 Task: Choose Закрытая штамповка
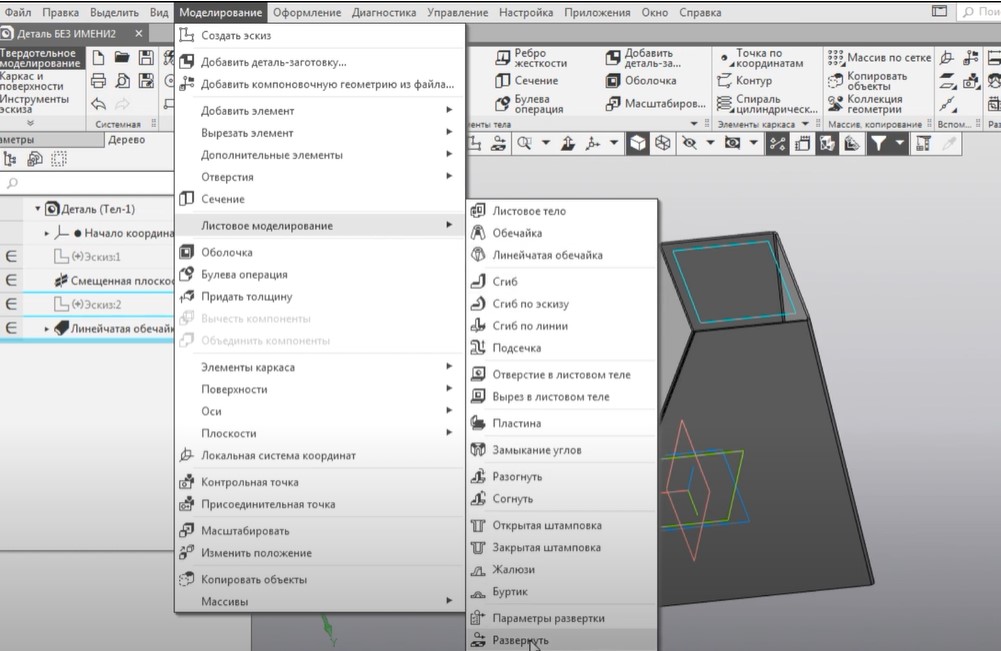(562, 548)
